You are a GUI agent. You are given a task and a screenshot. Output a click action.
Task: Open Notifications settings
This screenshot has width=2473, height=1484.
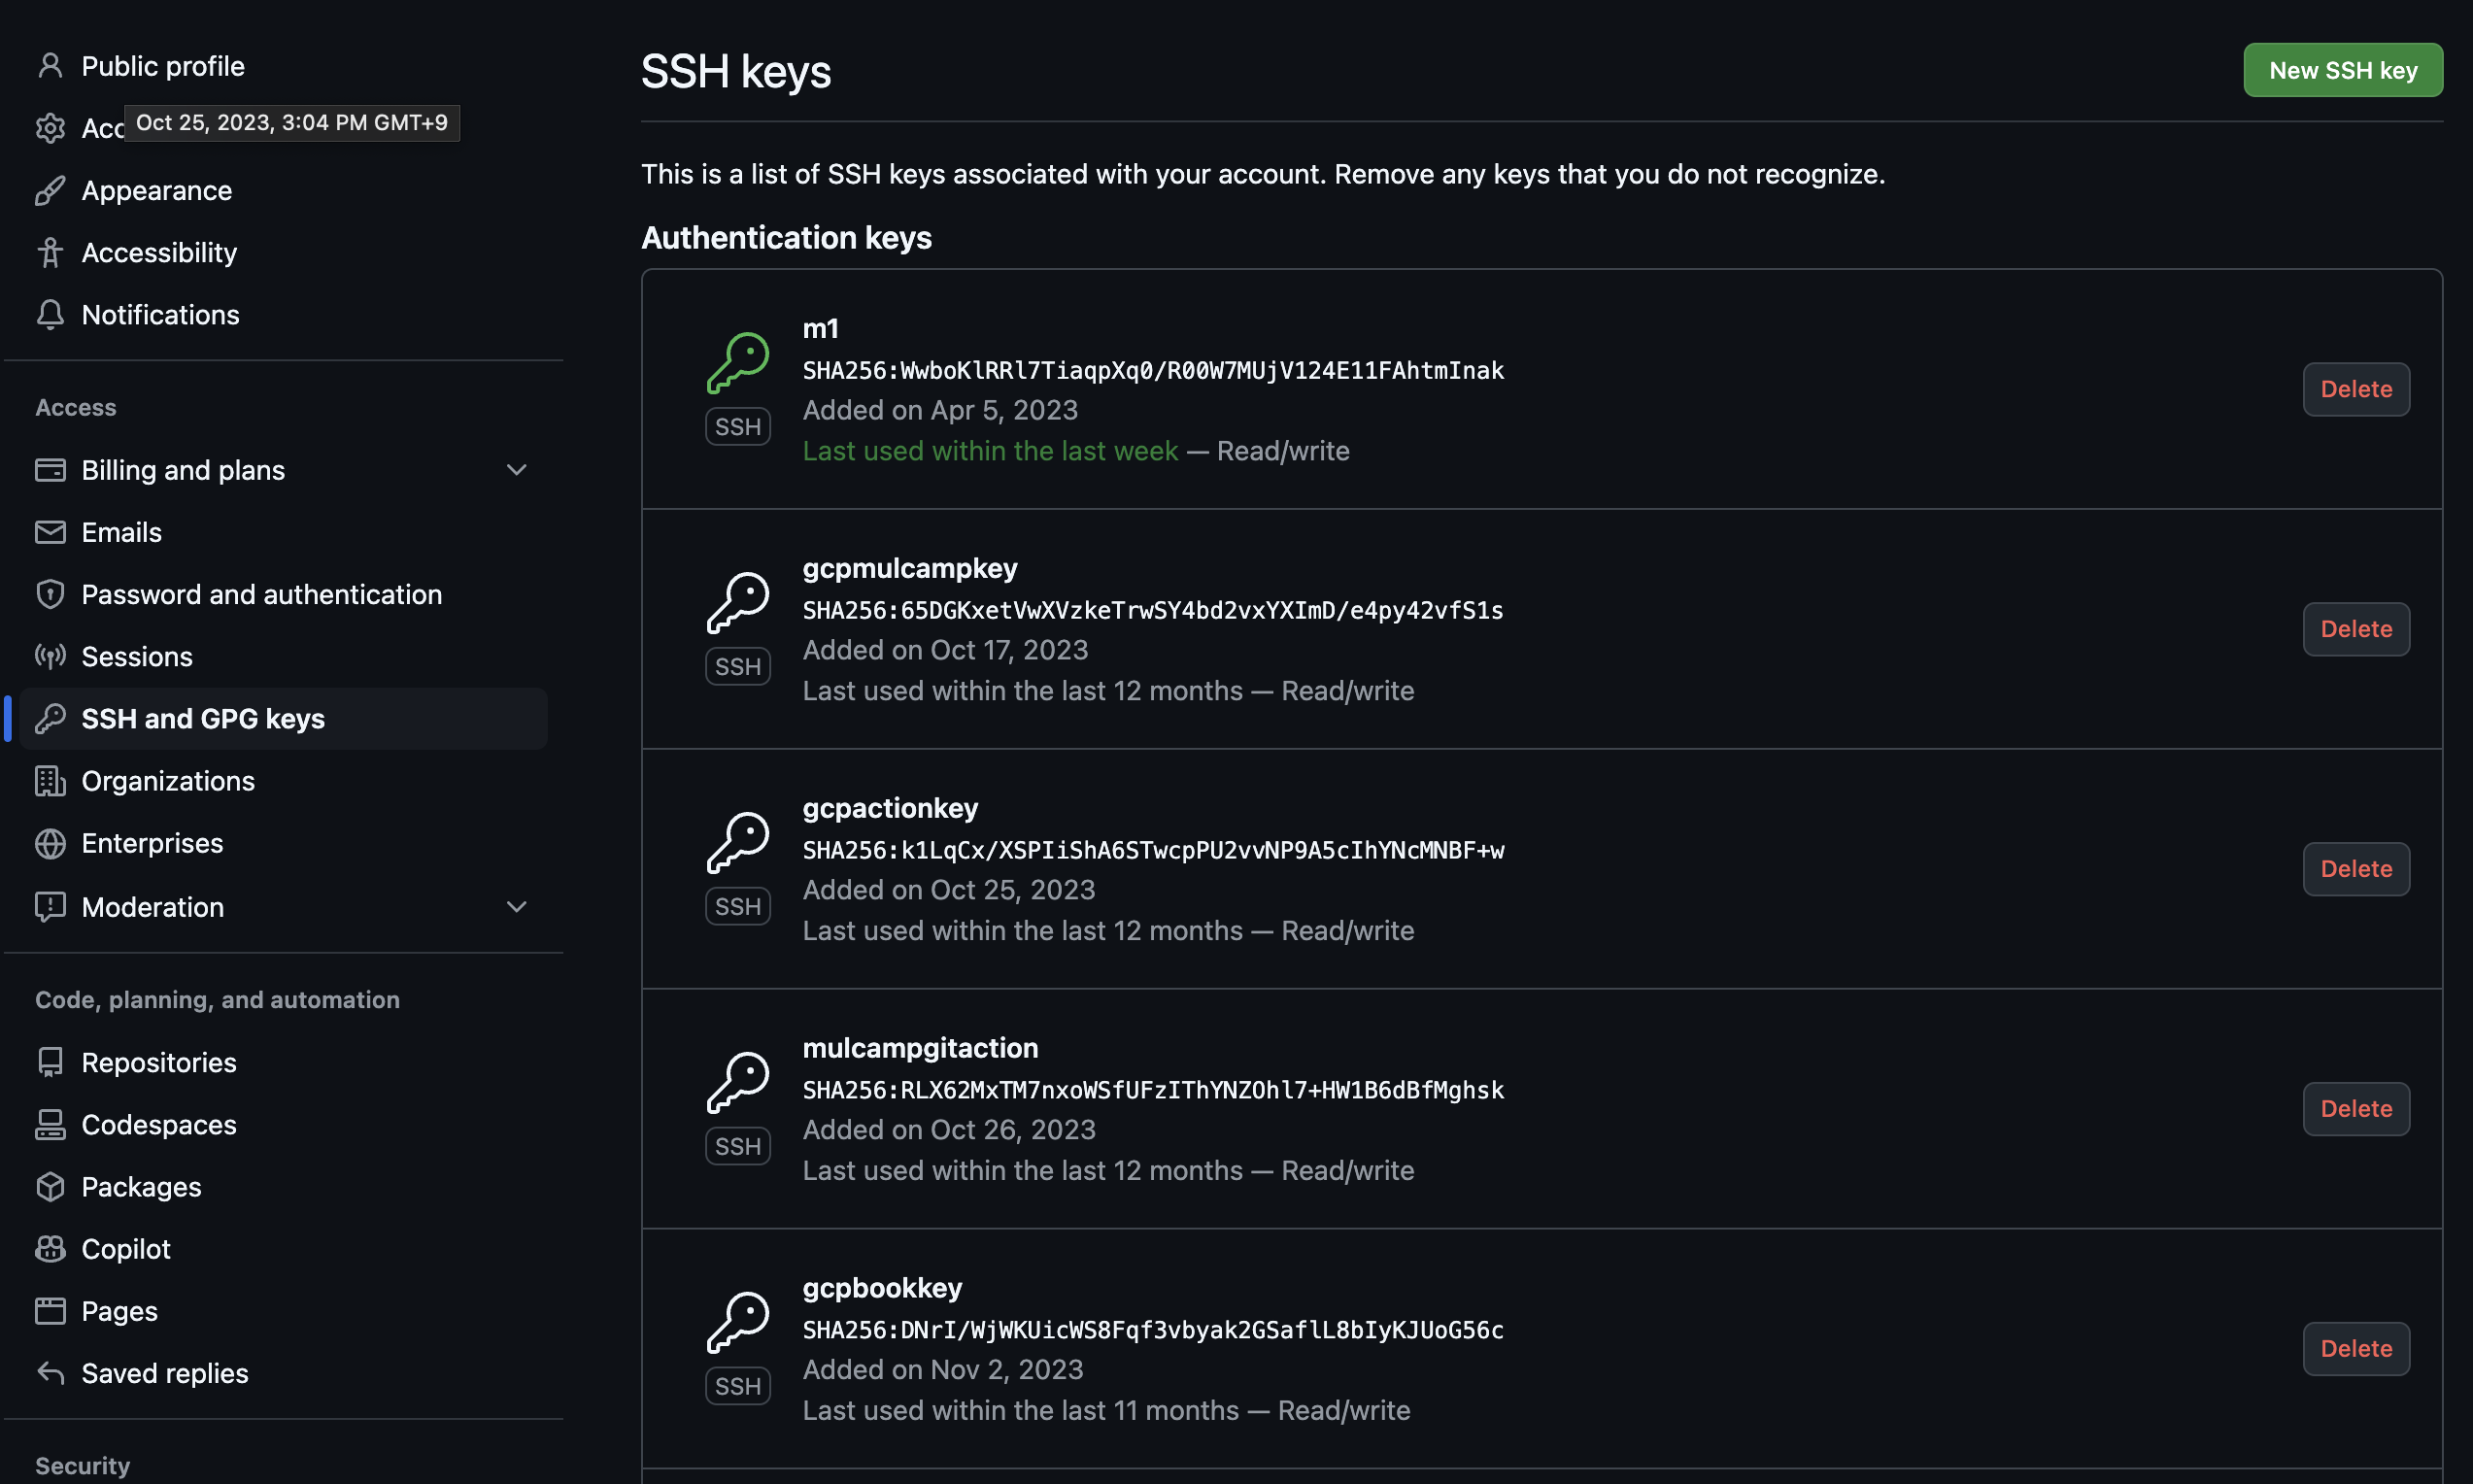[283, 314]
